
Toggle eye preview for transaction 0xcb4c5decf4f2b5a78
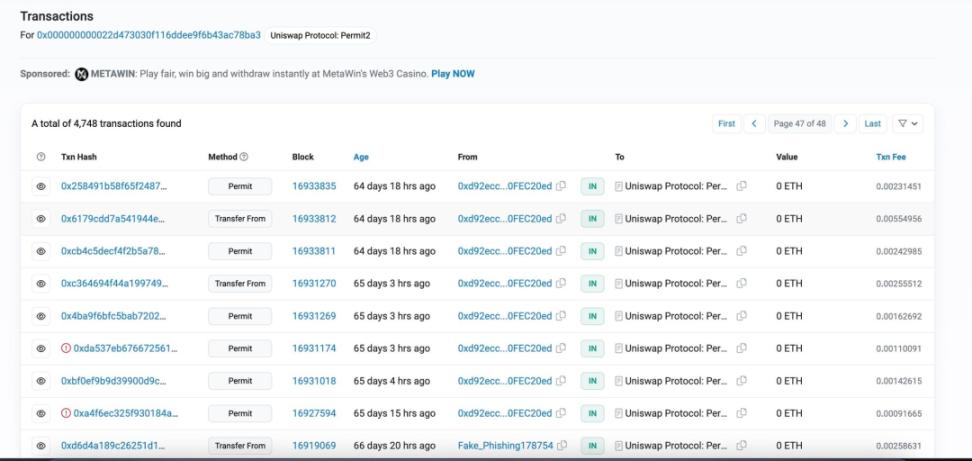[41, 251]
